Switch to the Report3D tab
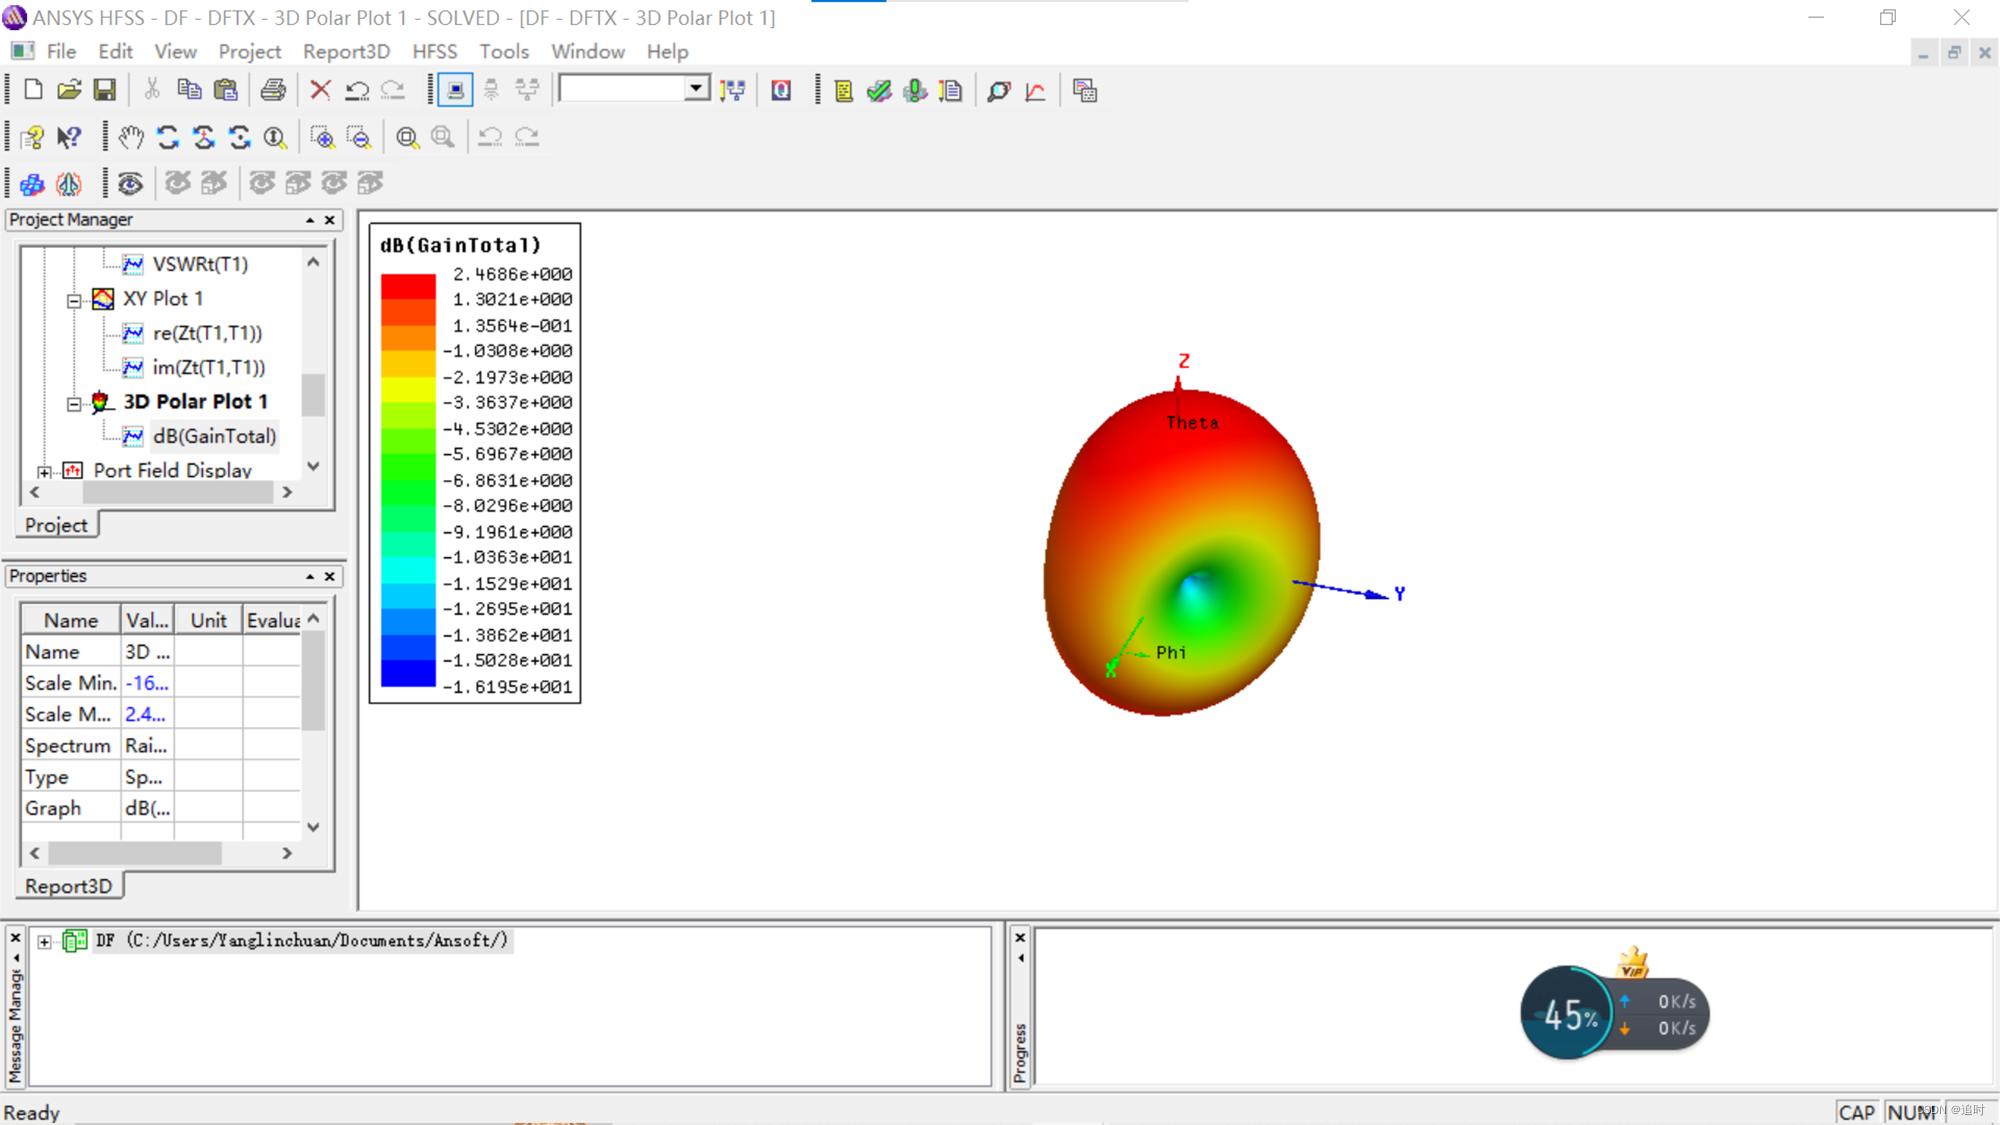This screenshot has width=2000, height=1125. tap(68, 886)
